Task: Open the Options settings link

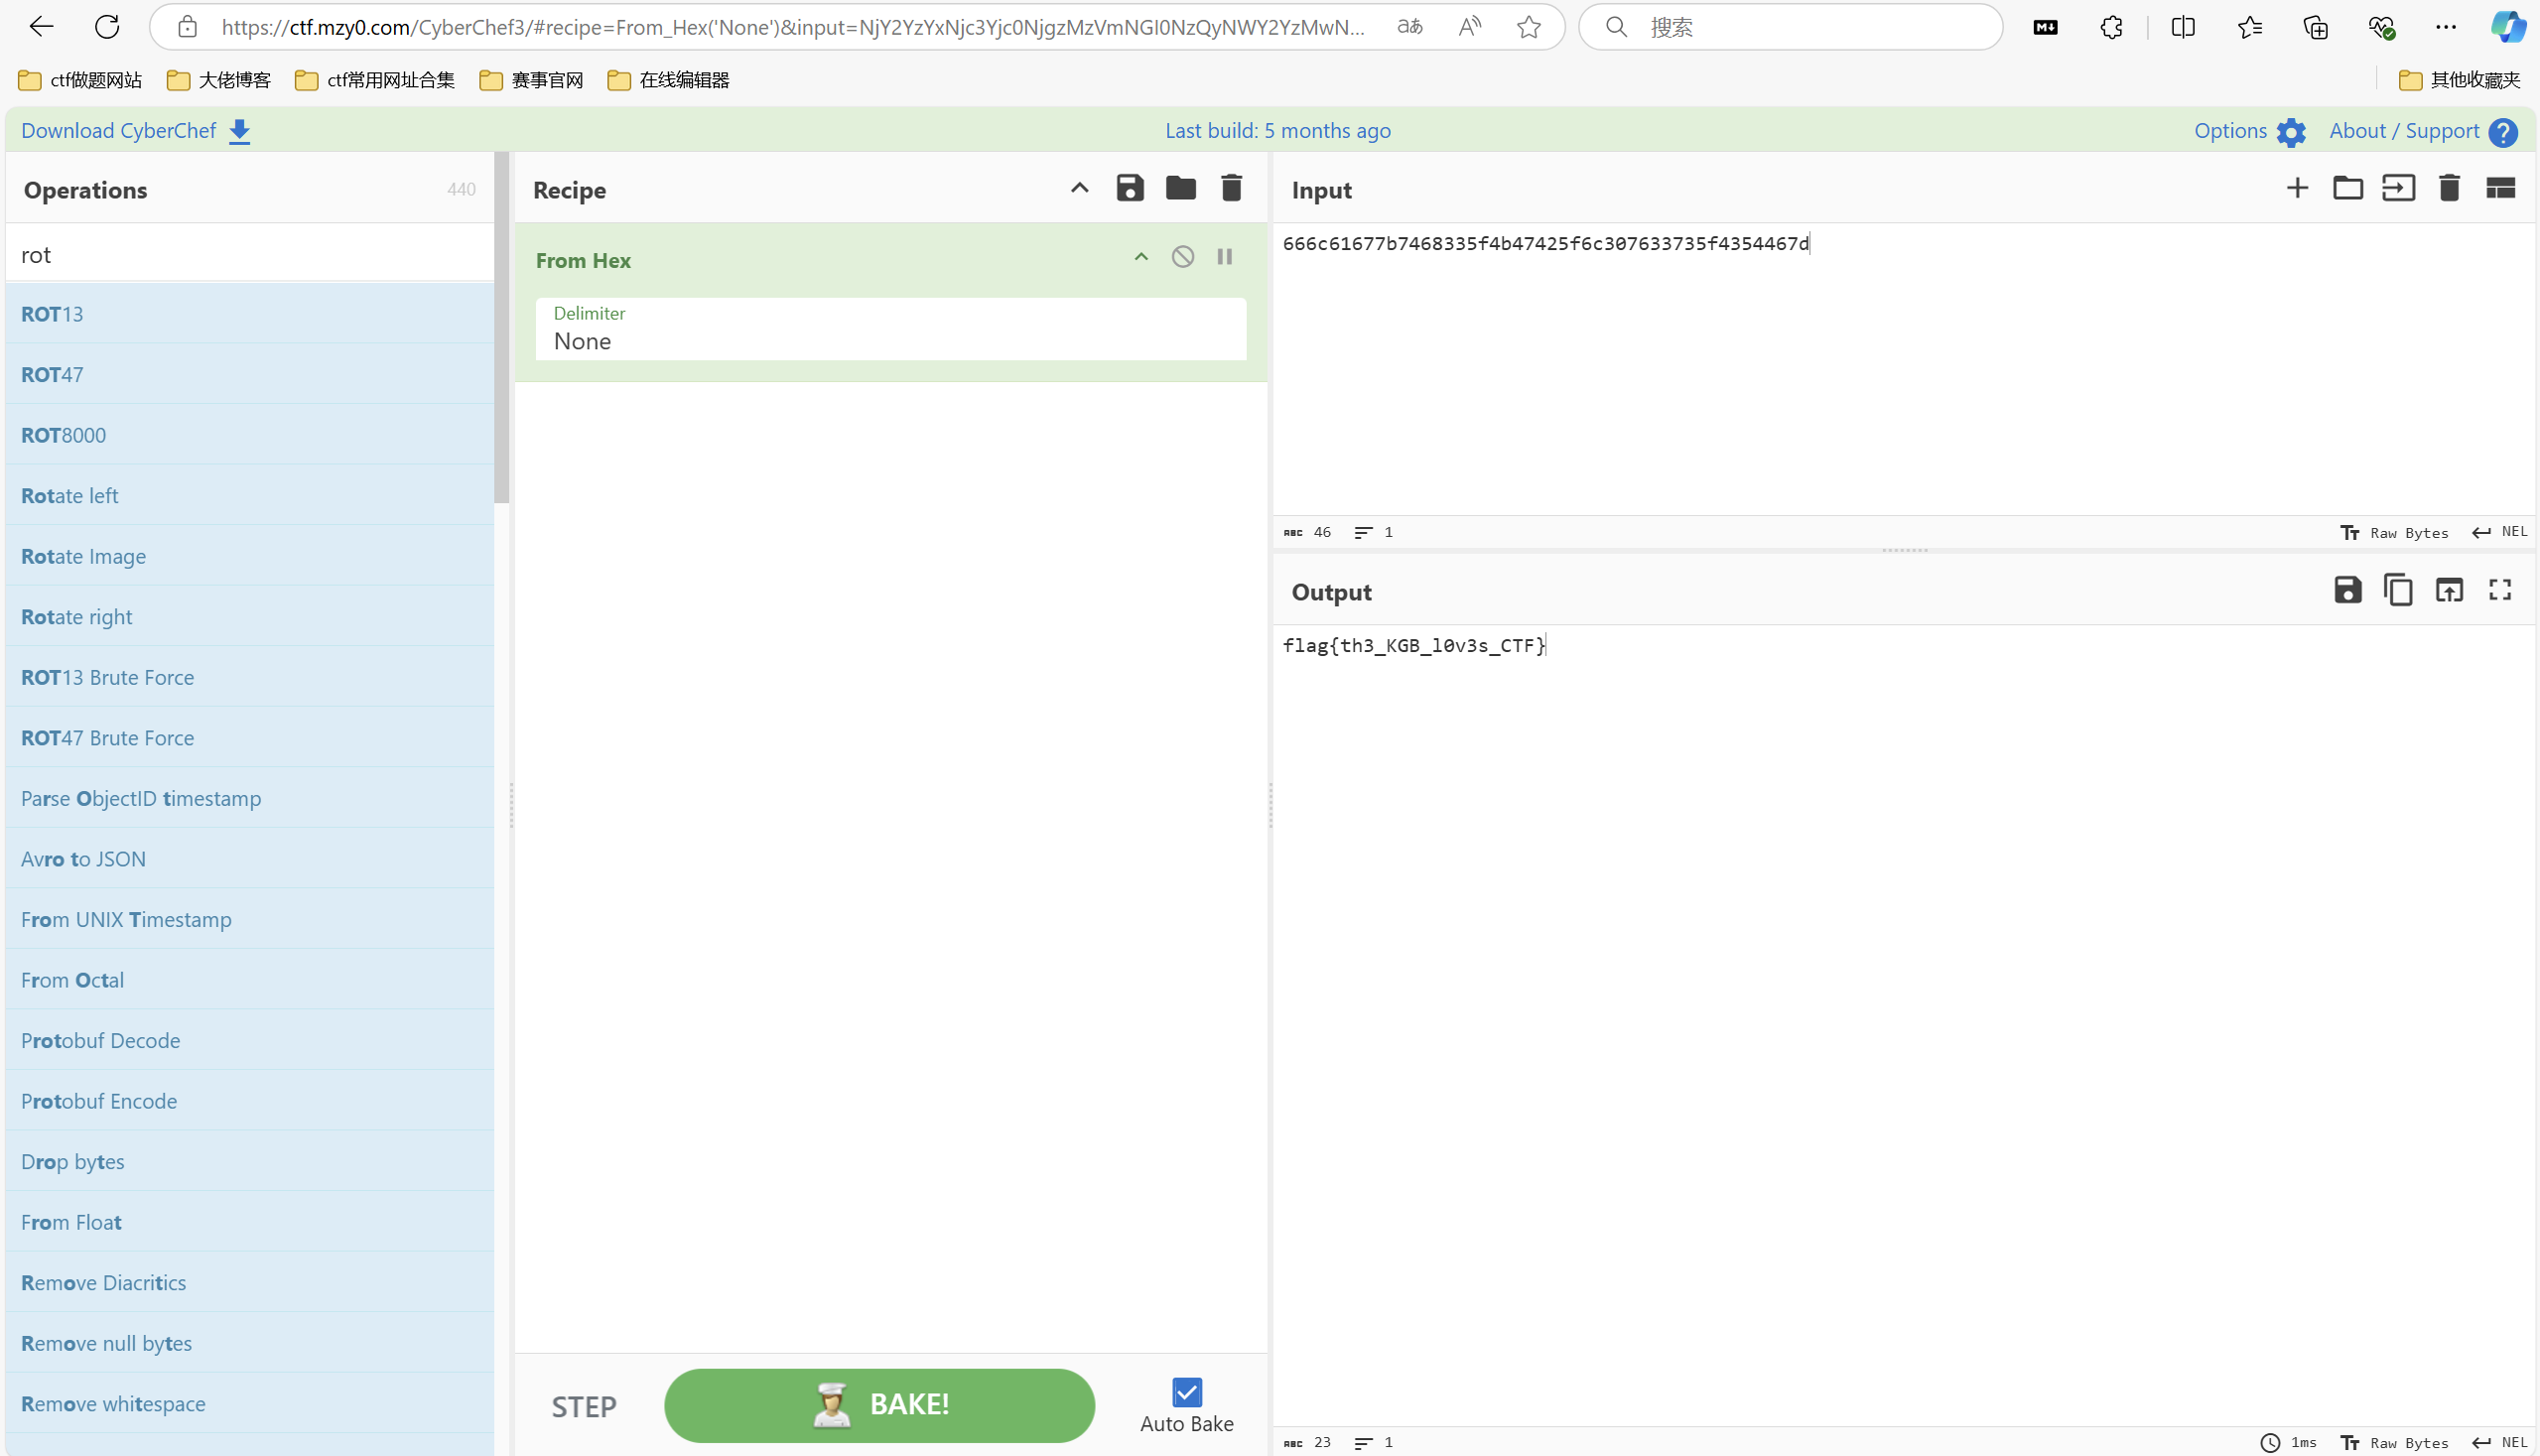Action: (2249, 131)
